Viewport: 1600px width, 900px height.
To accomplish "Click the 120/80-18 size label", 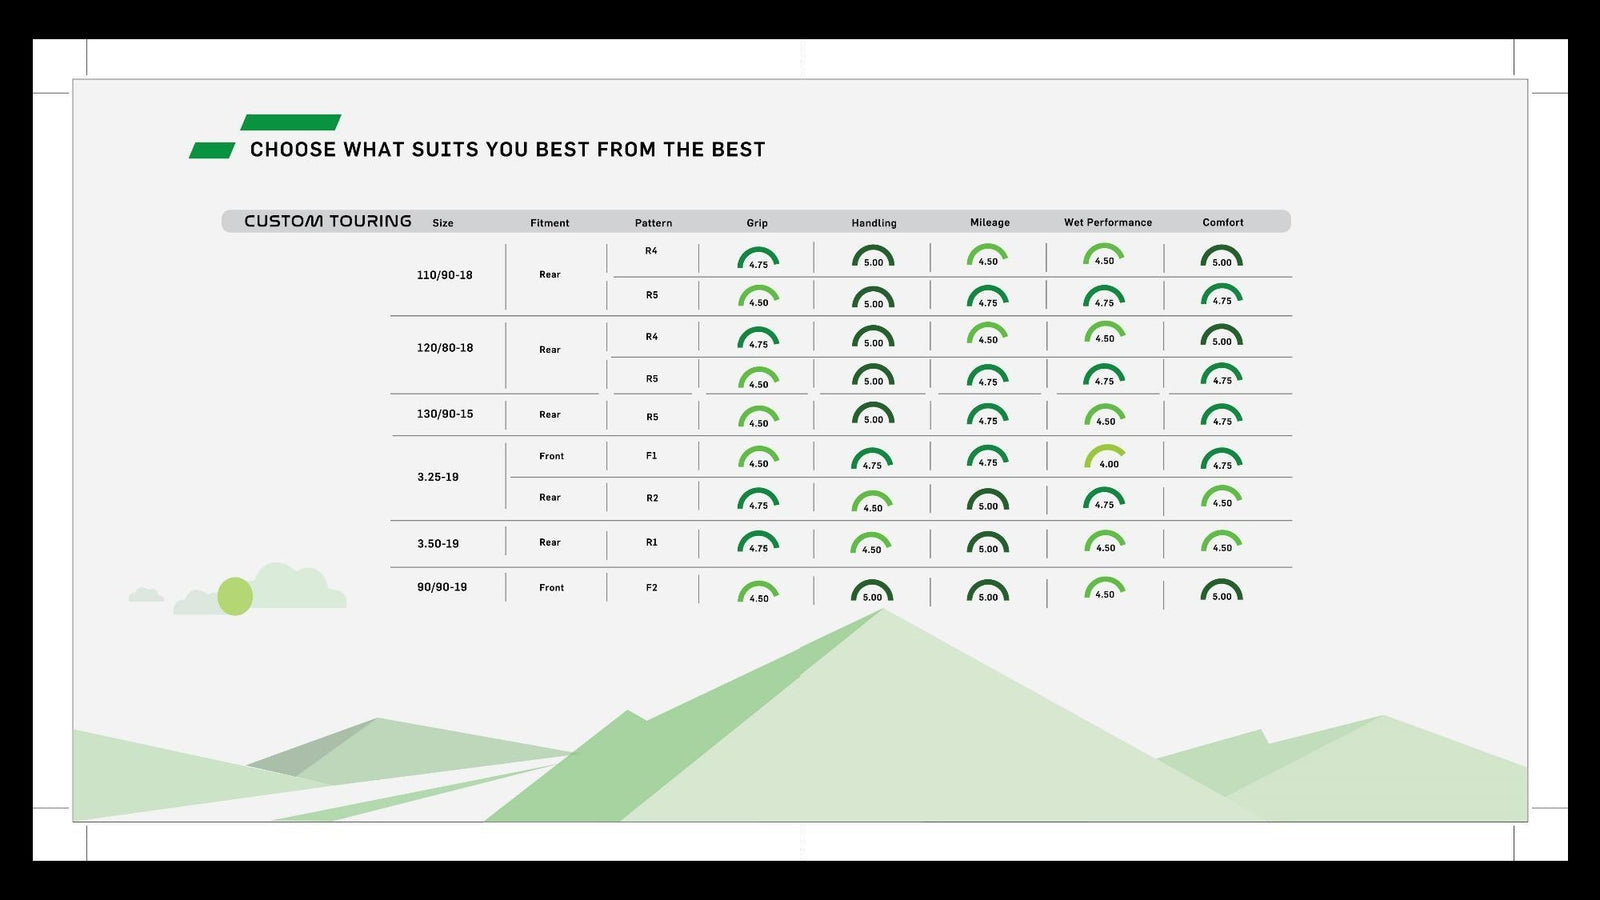I will point(444,348).
